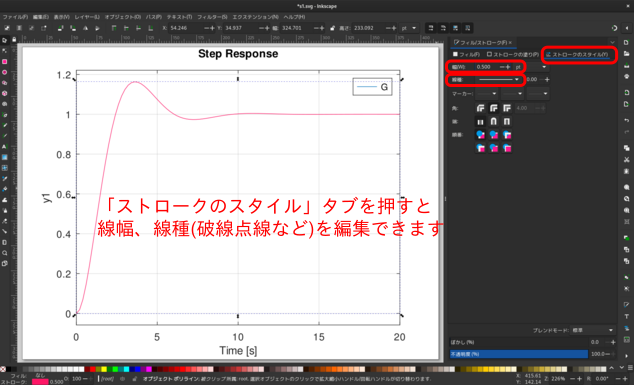Select butt cap style
This screenshot has width=634, height=385.
[x=480, y=121]
